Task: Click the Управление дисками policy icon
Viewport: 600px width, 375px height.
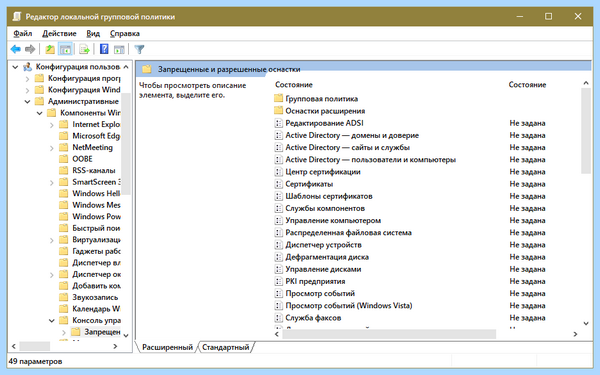Action: (279, 269)
